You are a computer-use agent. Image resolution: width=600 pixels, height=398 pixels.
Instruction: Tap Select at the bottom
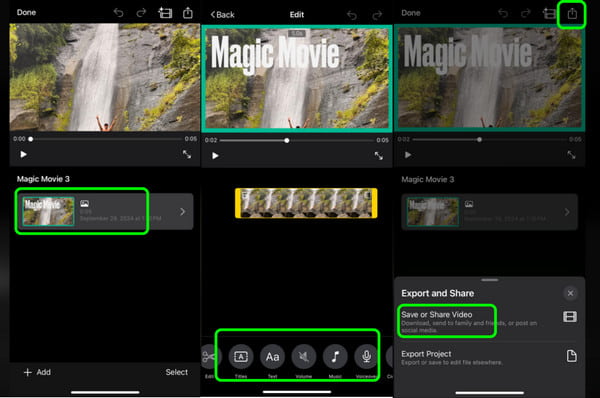(x=176, y=372)
